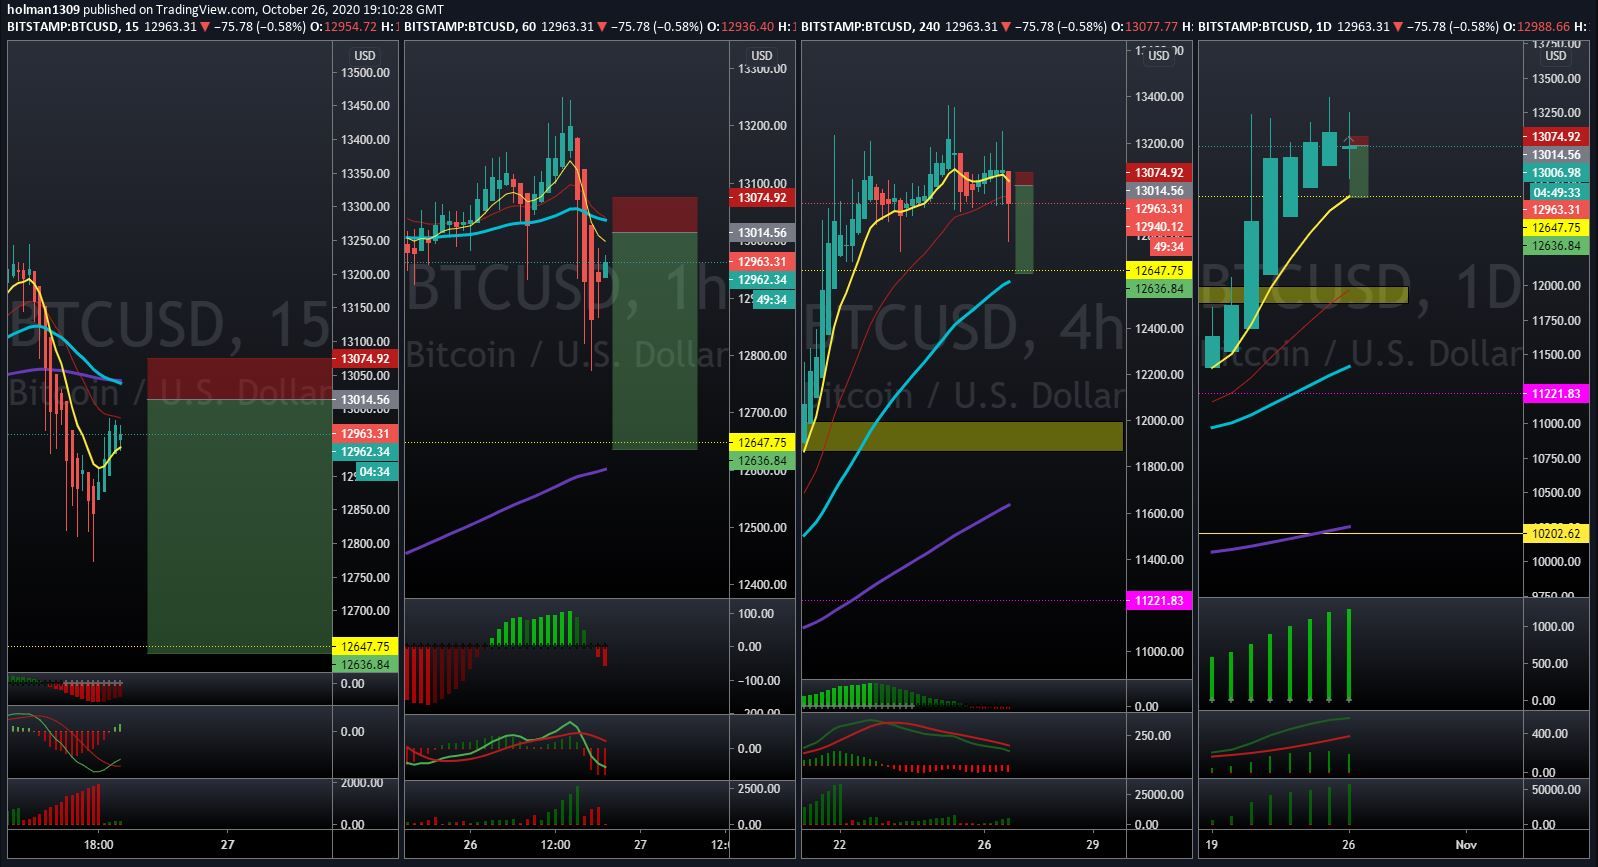Click the 12:00 time label on the 1h axis
The image size is (1598, 867).
point(555,844)
